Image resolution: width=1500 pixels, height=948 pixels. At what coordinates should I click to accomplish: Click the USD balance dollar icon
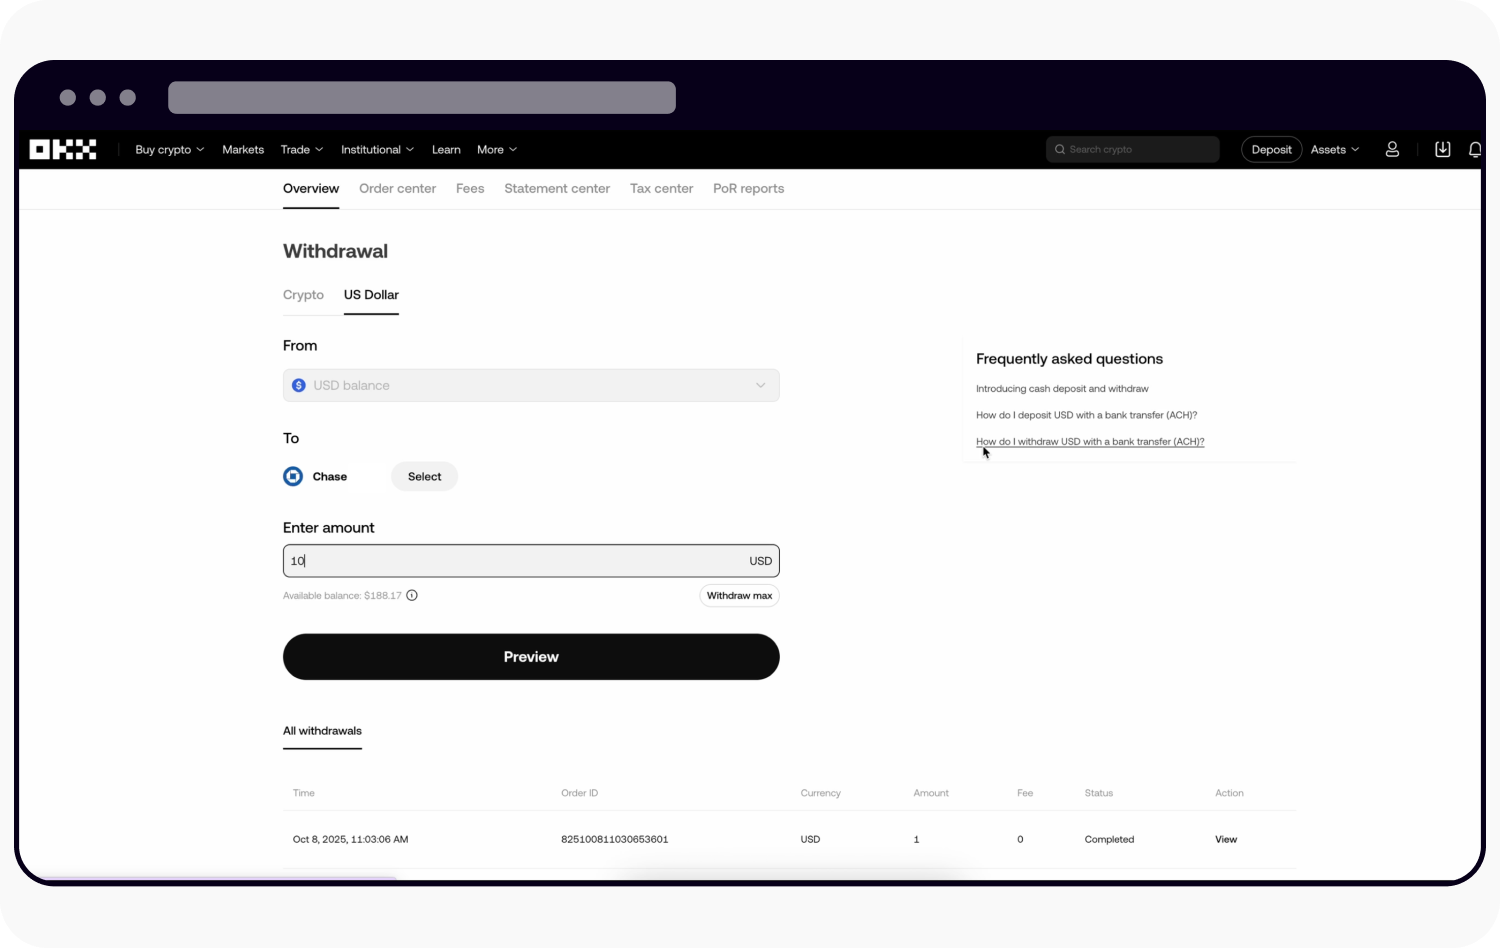[x=298, y=386]
